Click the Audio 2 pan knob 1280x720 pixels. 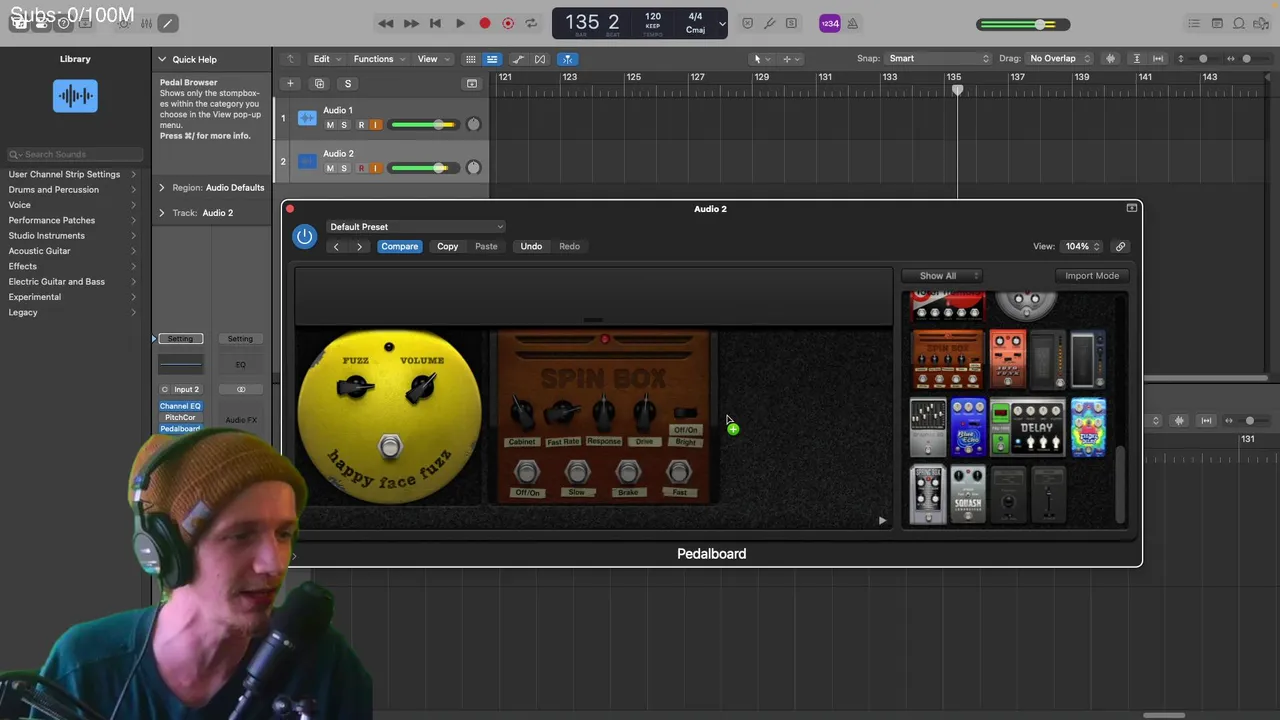click(473, 168)
